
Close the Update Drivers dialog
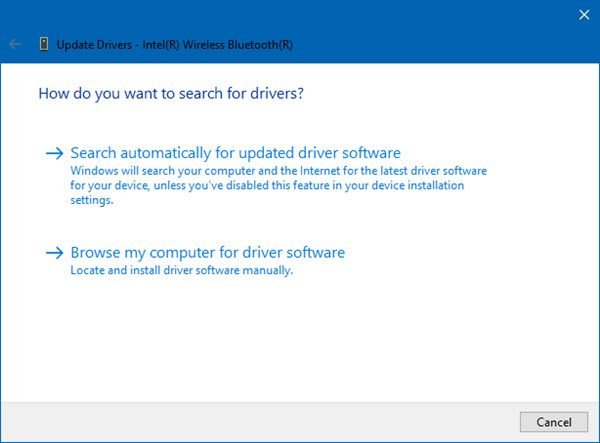point(584,15)
